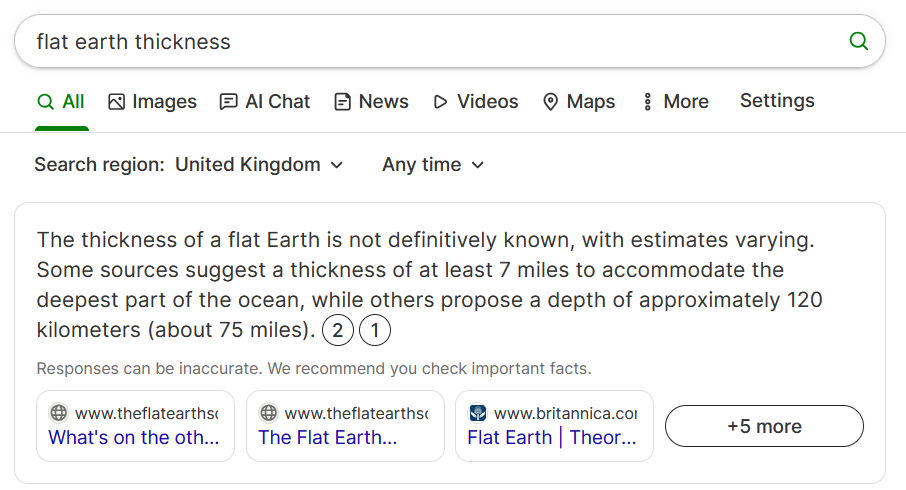The image size is (906, 490).
Task: Click the Britannica favicon icon
Action: coord(478,413)
